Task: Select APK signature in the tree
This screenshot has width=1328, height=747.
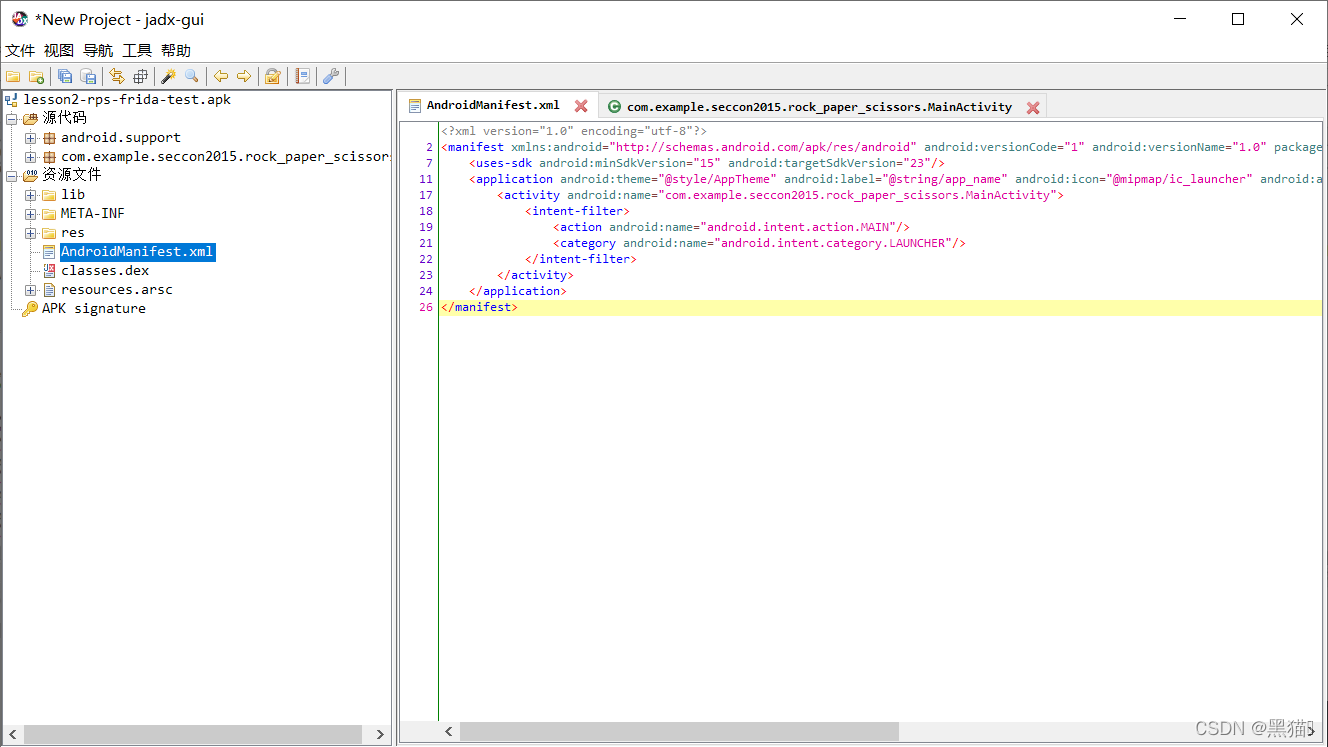Action: click(x=94, y=309)
